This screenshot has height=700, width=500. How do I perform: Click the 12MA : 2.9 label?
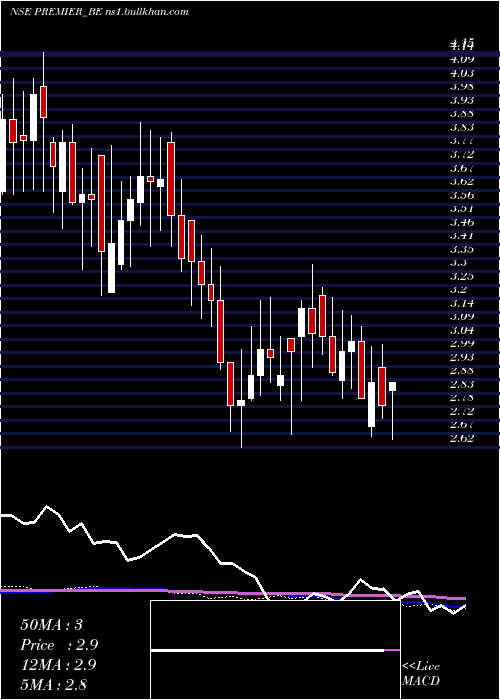click(x=58, y=665)
